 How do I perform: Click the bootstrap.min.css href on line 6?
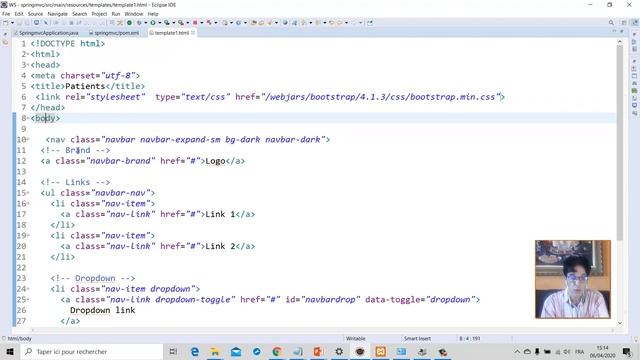(x=380, y=97)
